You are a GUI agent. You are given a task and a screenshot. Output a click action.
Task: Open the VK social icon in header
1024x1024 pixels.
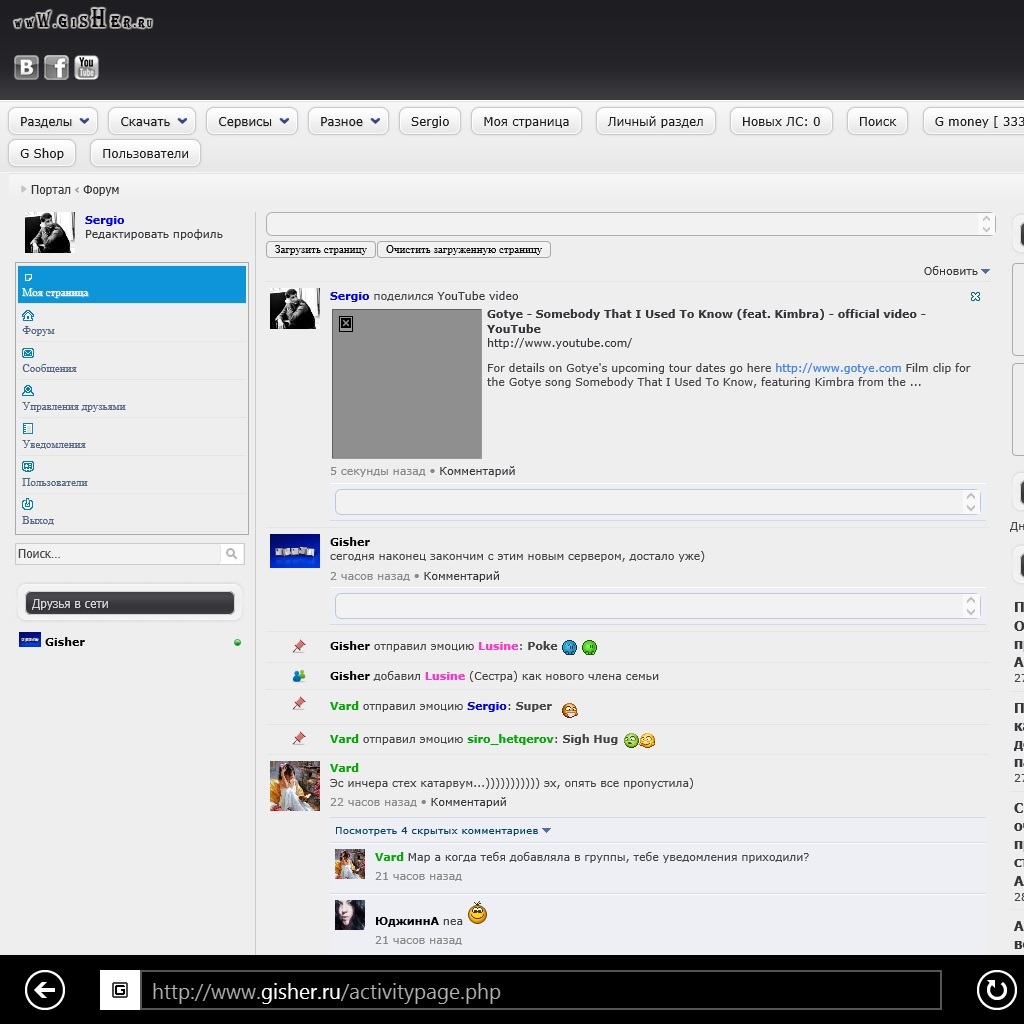tap(26, 67)
